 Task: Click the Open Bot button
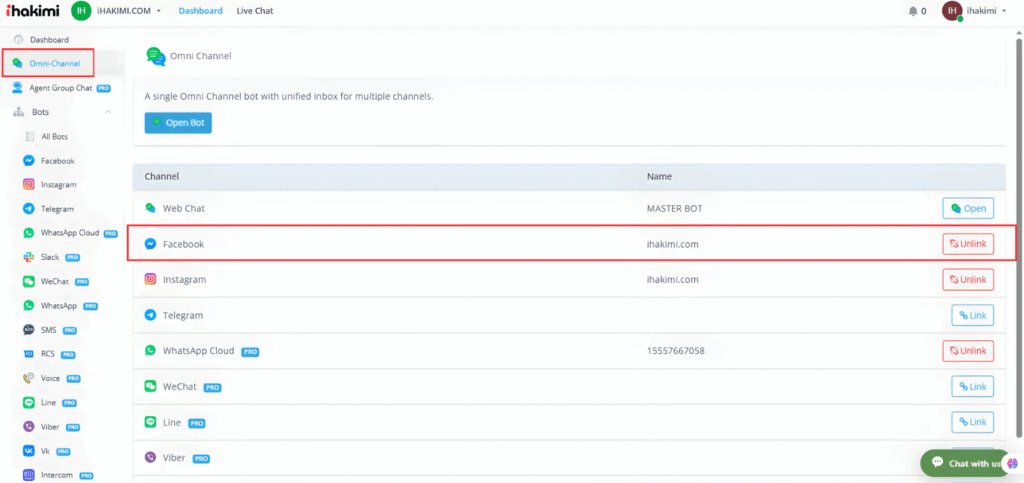pyautogui.click(x=178, y=122)
